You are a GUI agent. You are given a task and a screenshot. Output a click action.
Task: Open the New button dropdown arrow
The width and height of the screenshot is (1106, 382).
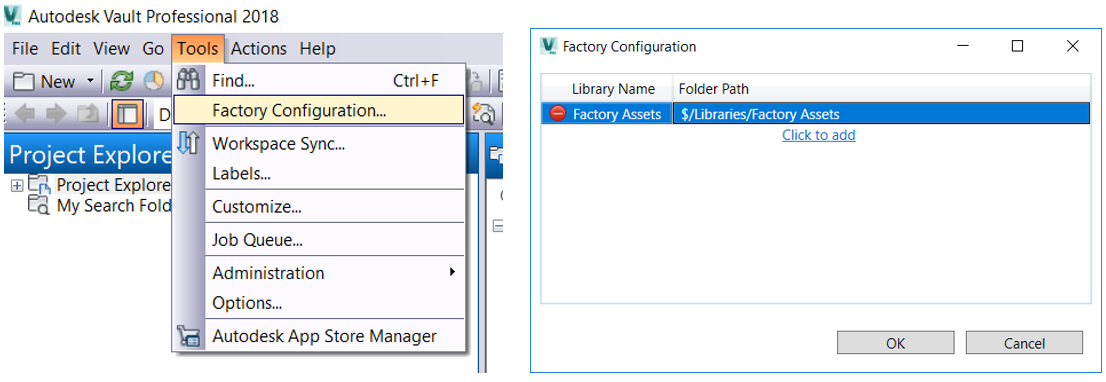[90, 81]
